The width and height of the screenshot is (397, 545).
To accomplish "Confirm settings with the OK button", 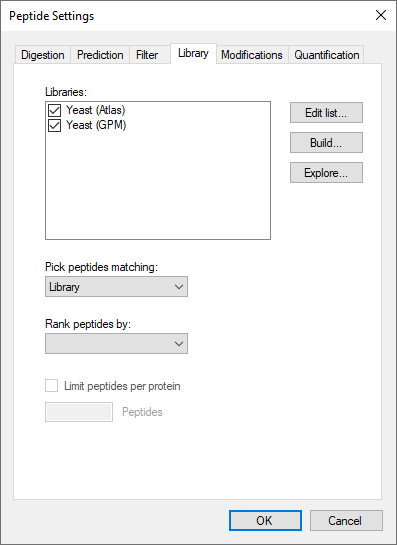I will 265,520.
